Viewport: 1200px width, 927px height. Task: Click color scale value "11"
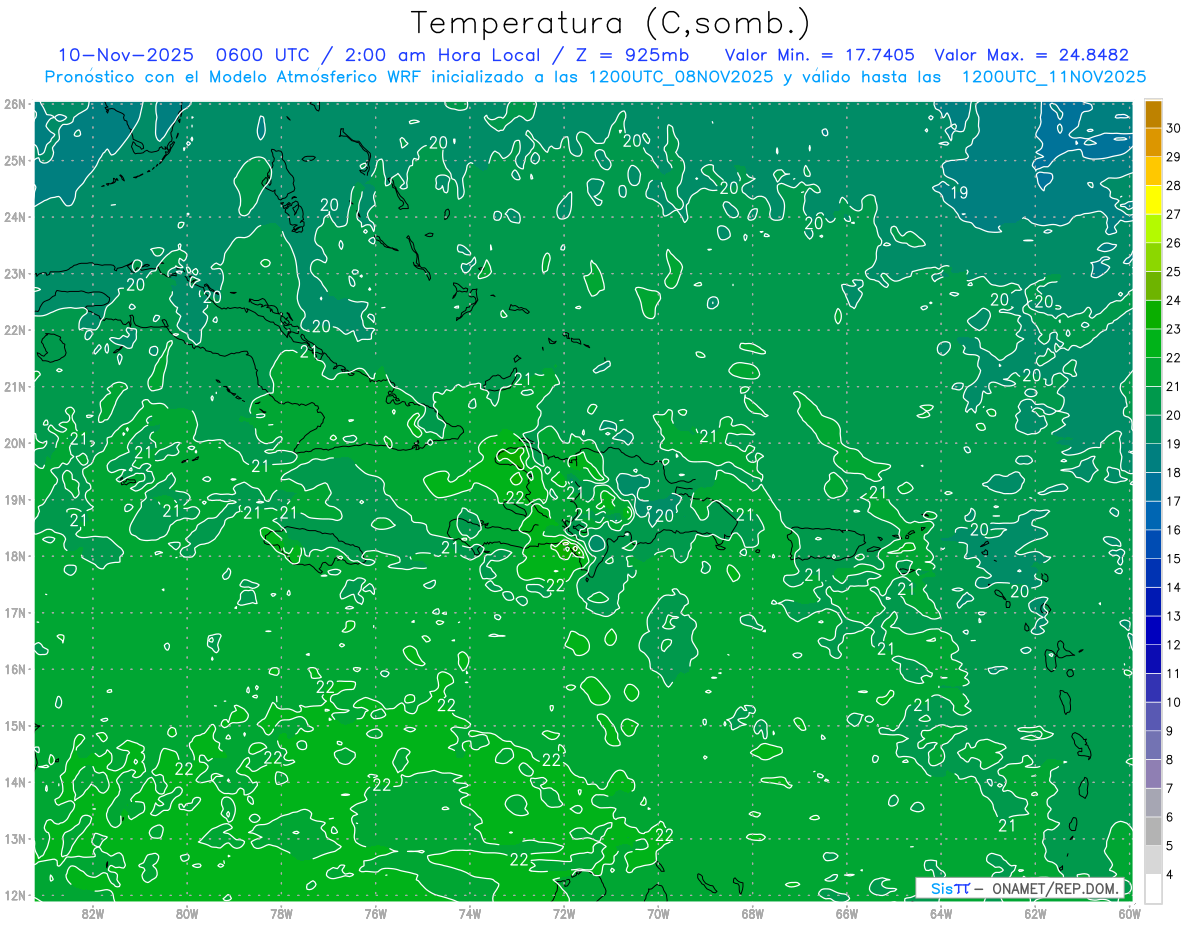pos(1174,673)
